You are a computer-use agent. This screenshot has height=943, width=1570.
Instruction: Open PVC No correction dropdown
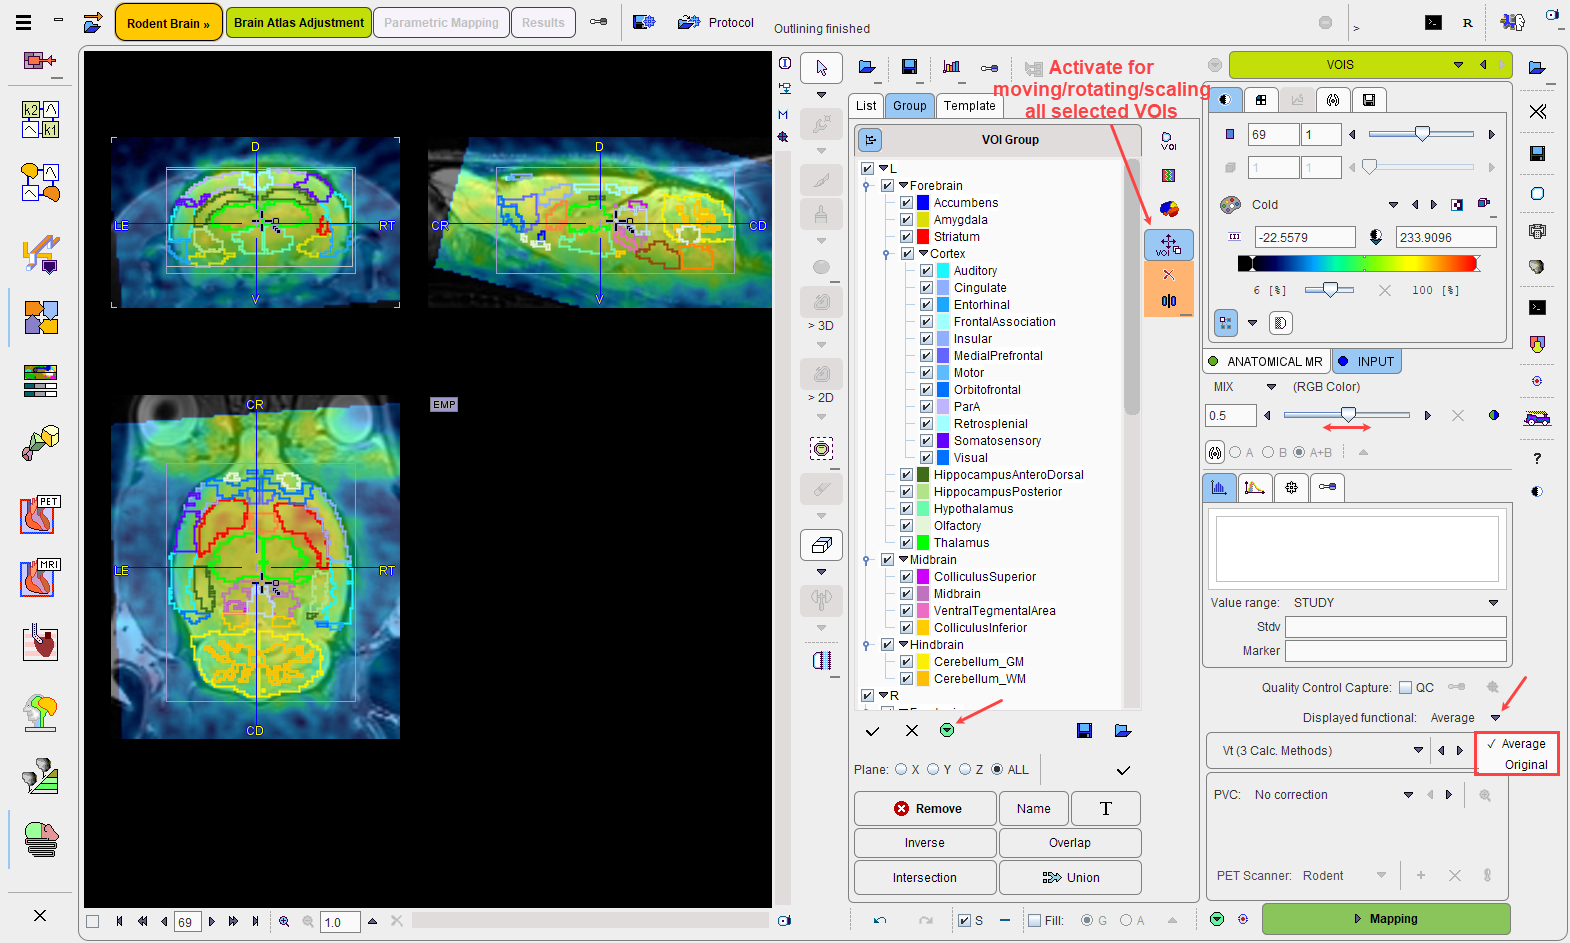(x=1408, y=795)
